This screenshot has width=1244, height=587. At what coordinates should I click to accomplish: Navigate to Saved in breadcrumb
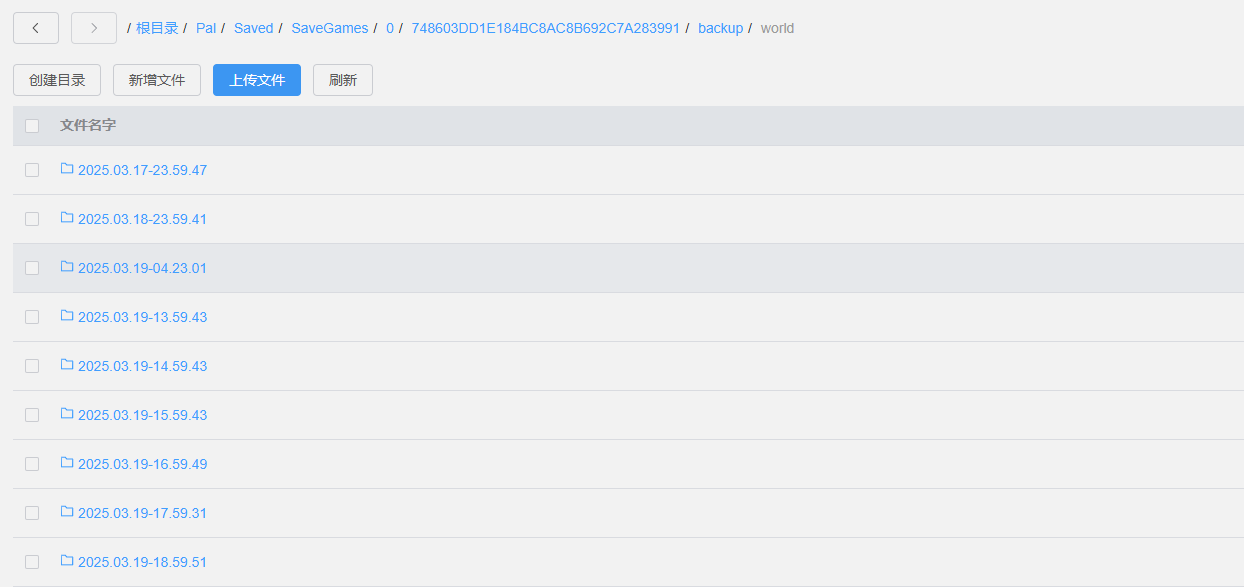[x=254, y=28]
